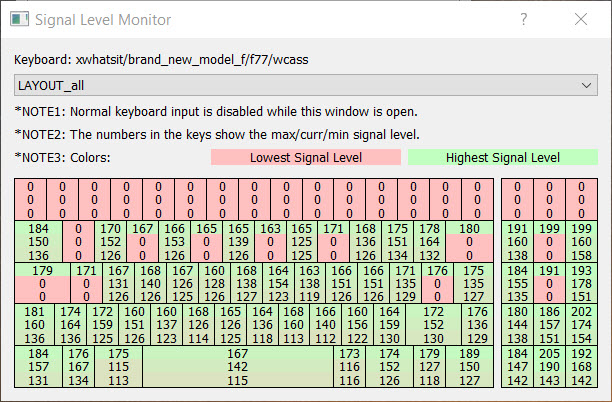Click the Signal Level Monitor title text
The height and width of the screenshot is (402, 612).
[103, 20]
